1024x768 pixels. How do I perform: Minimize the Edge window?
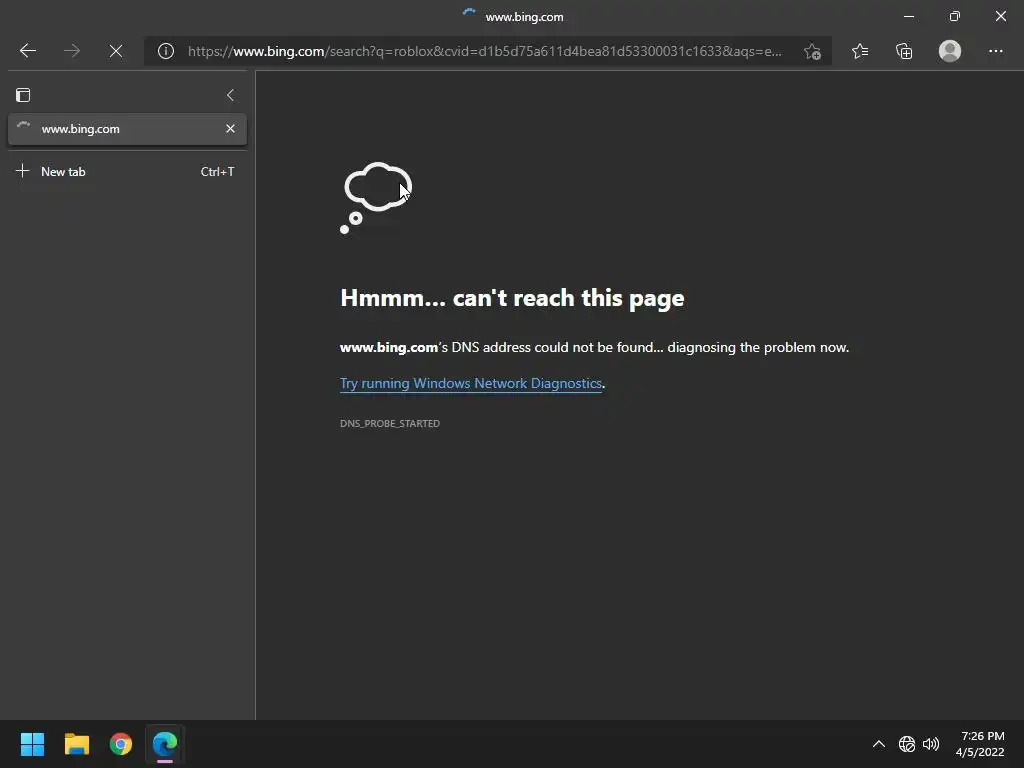tap(909, 16)
